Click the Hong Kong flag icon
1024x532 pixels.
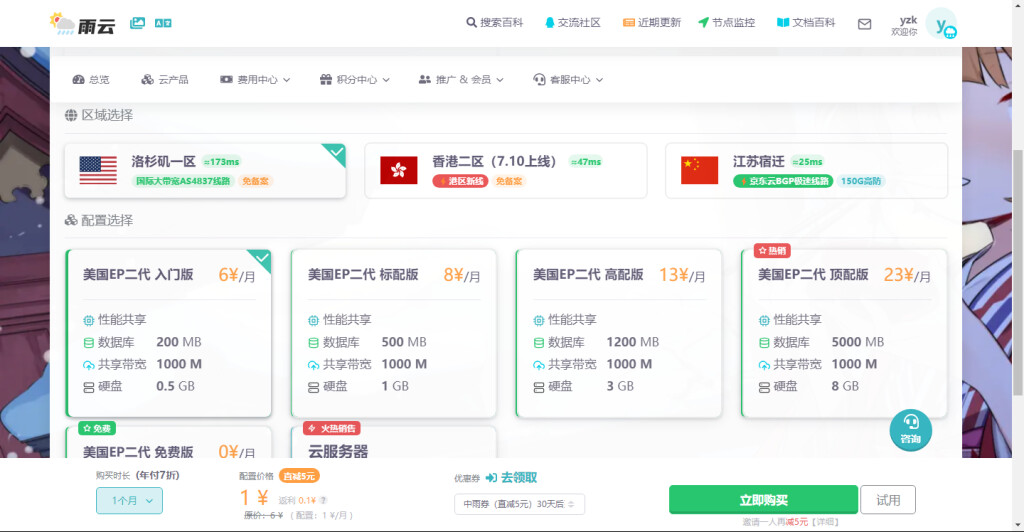click(x=398, y=170)
